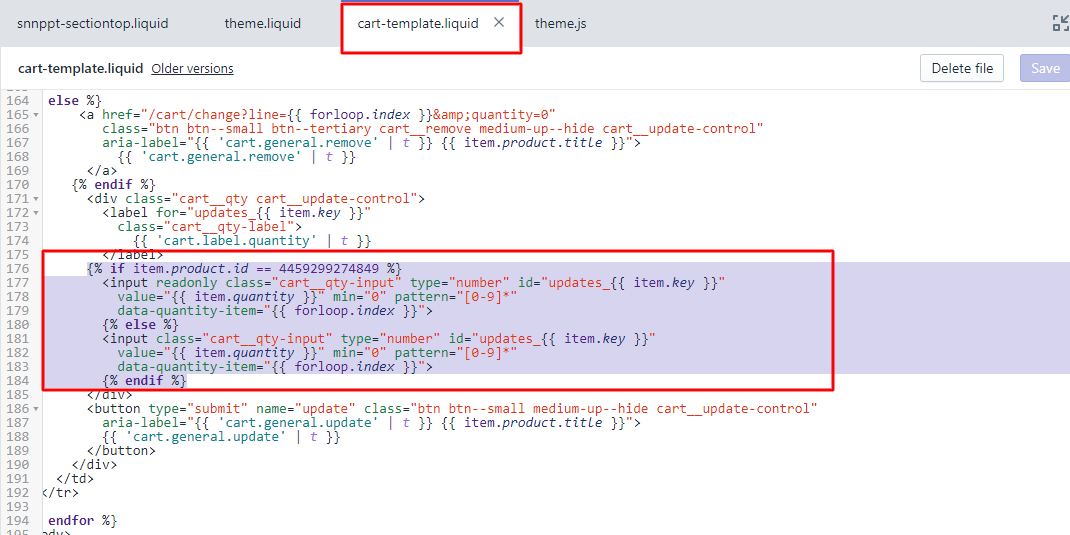Screen dimensions: 1070x535
Task: Activate the cart-template.liquid tab label
Action: click(x=418, y=23)
